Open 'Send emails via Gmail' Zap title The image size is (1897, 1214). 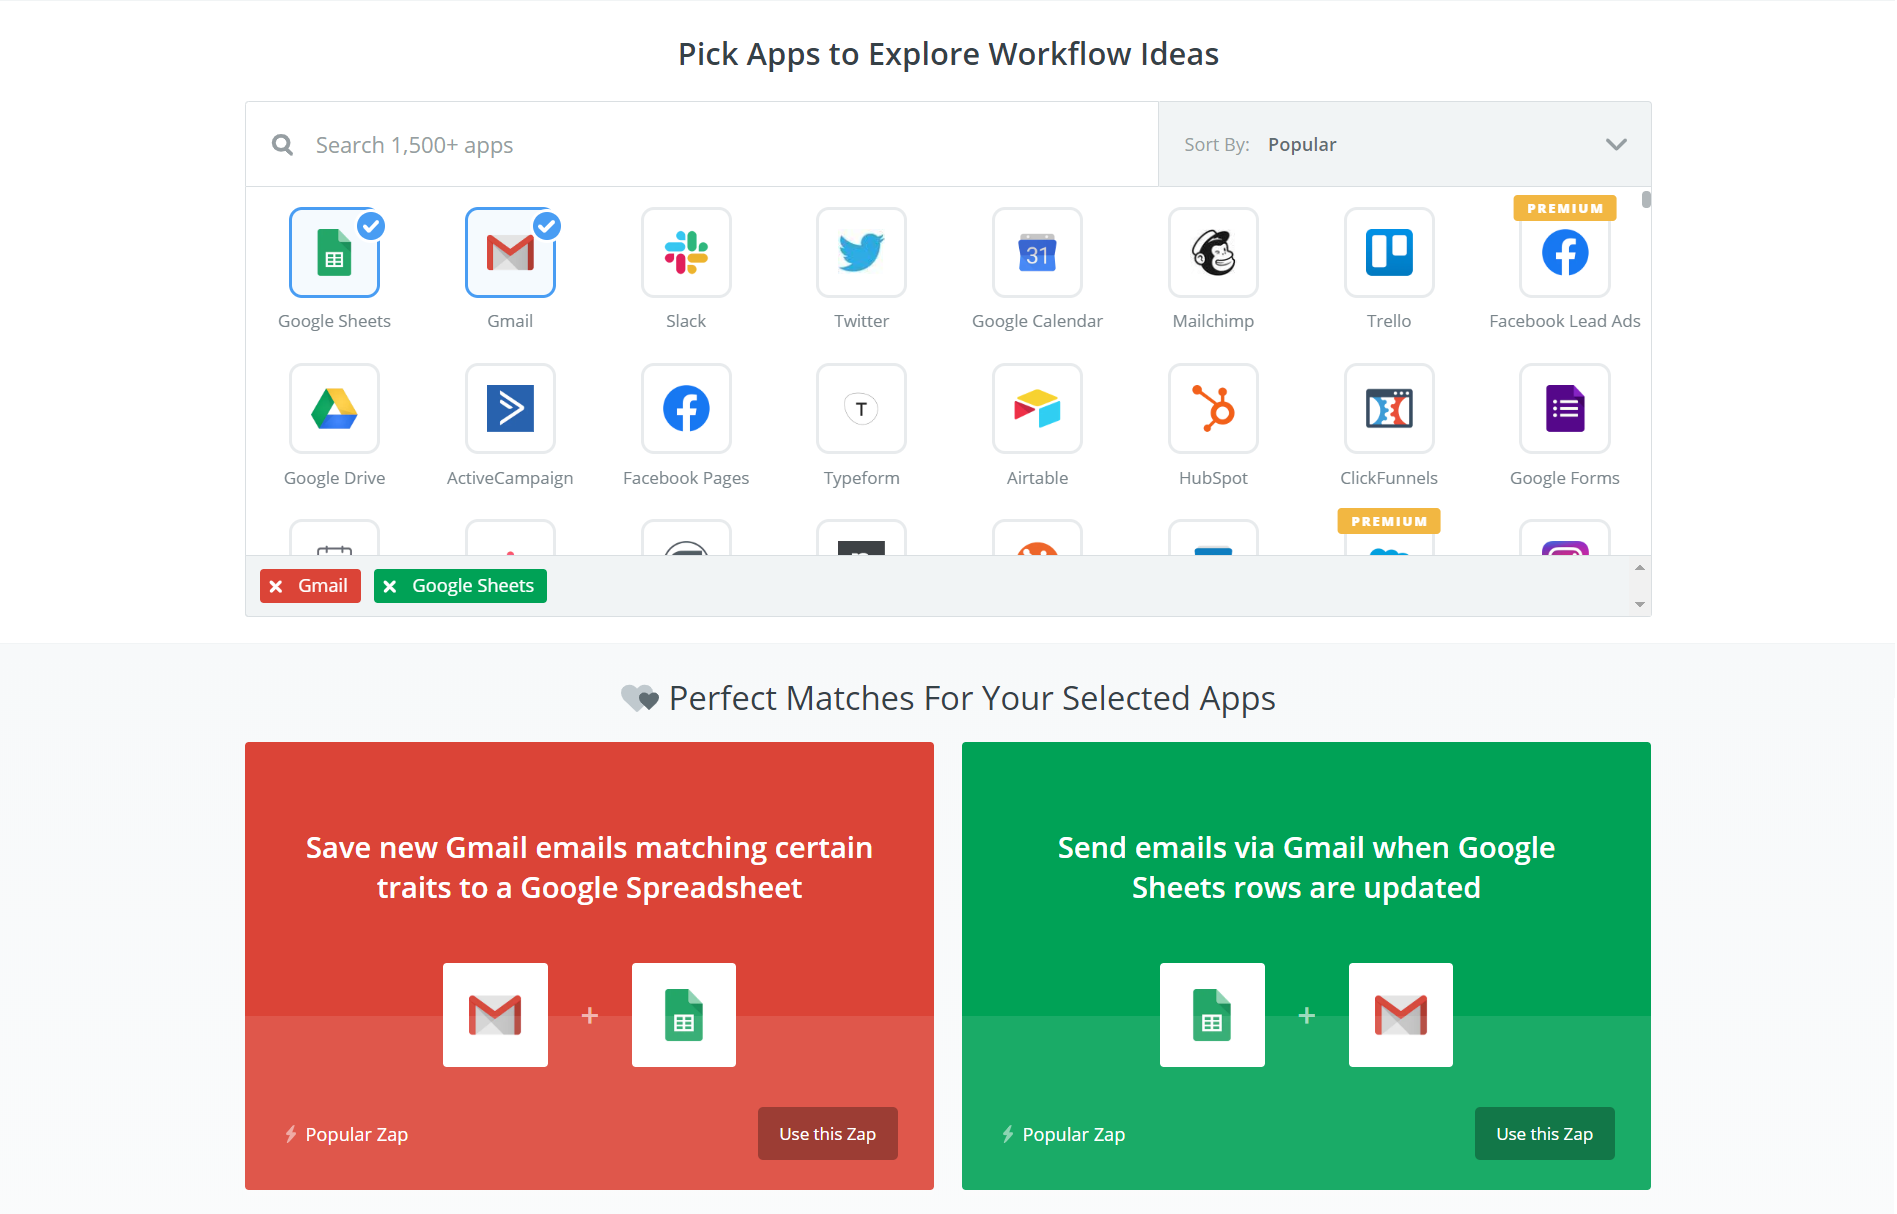point(1306,867)
